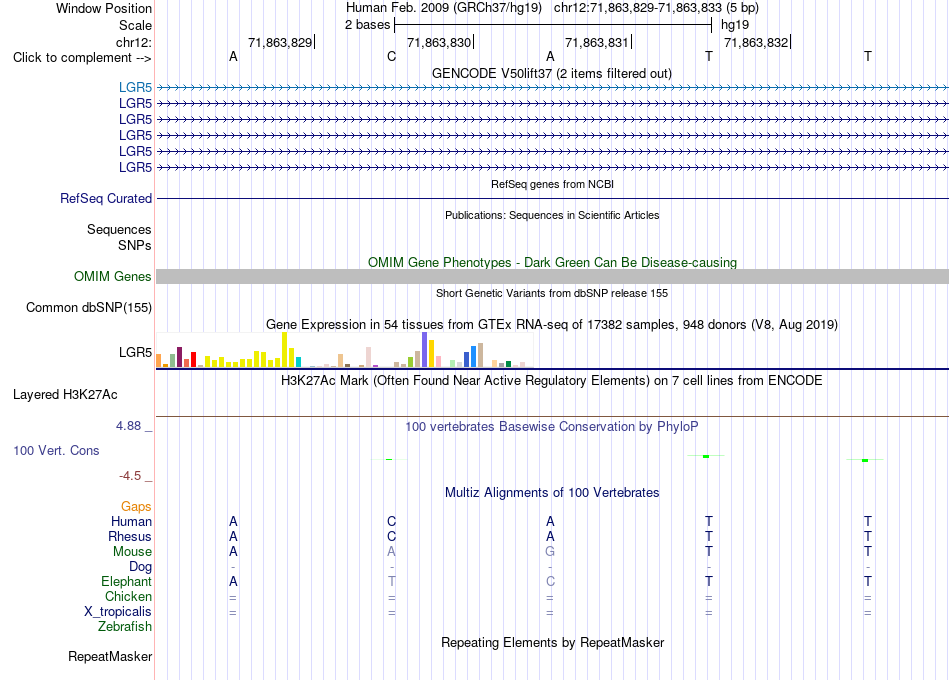
Task: Click the 'Click to complement -->' label
Action: click(x=82, y=58)
